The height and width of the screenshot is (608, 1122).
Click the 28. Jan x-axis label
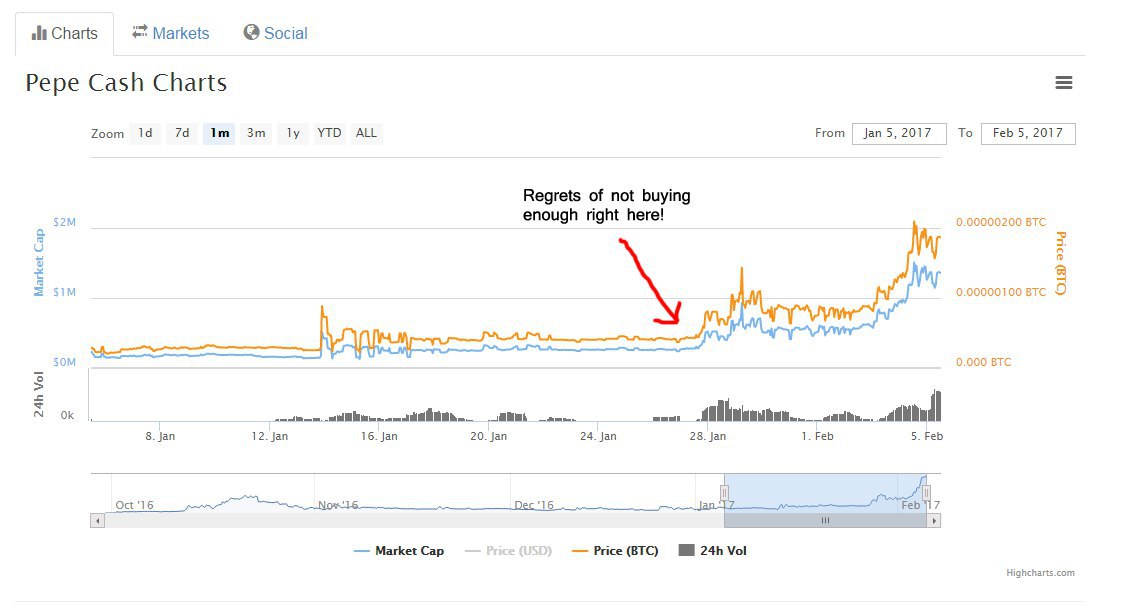(708, 436)
